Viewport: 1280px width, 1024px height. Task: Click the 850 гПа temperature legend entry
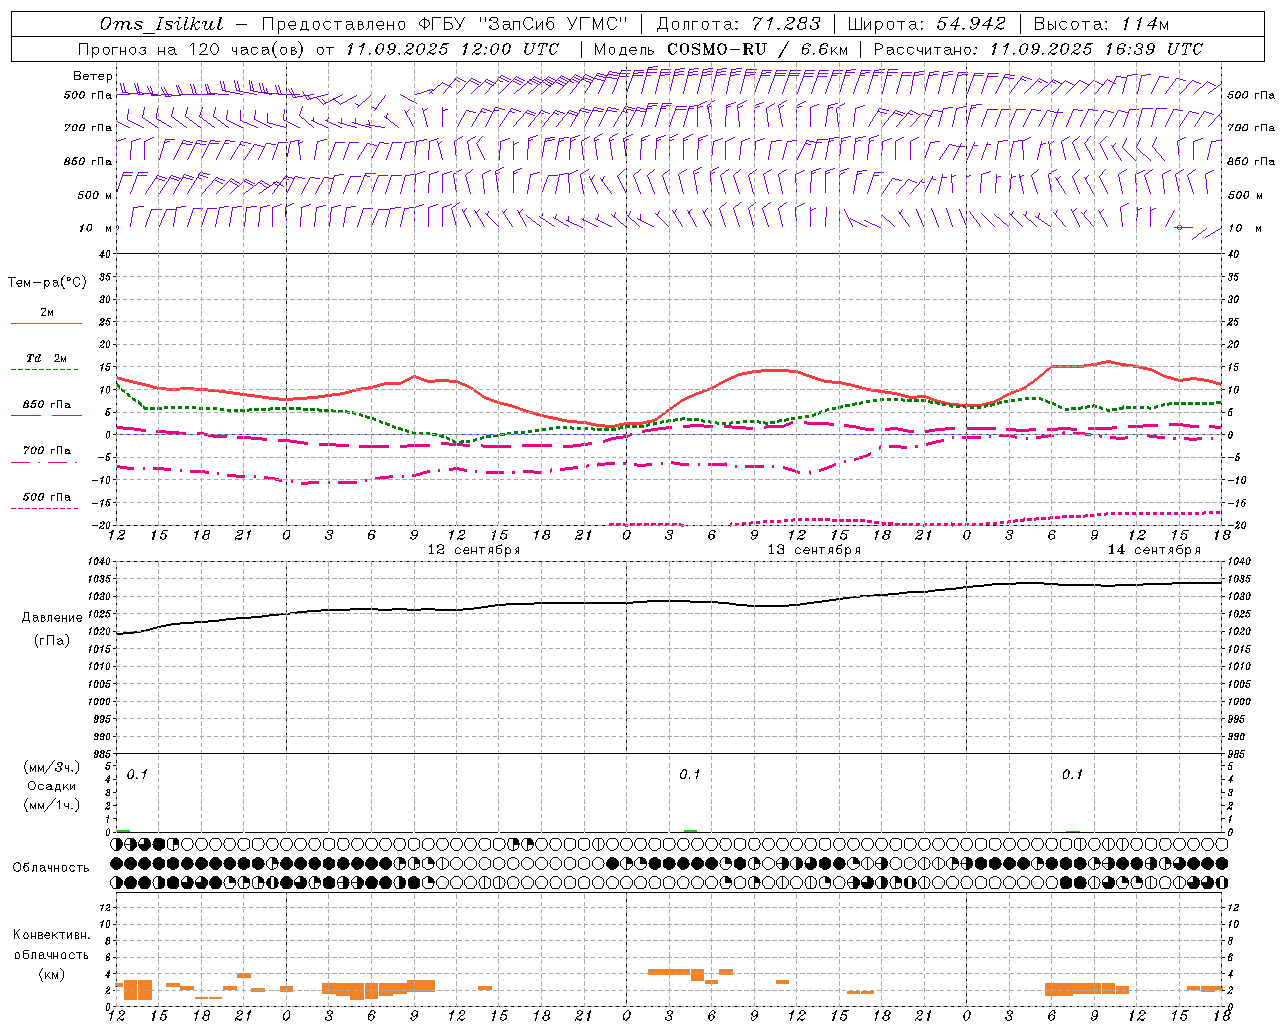point(47,405)
